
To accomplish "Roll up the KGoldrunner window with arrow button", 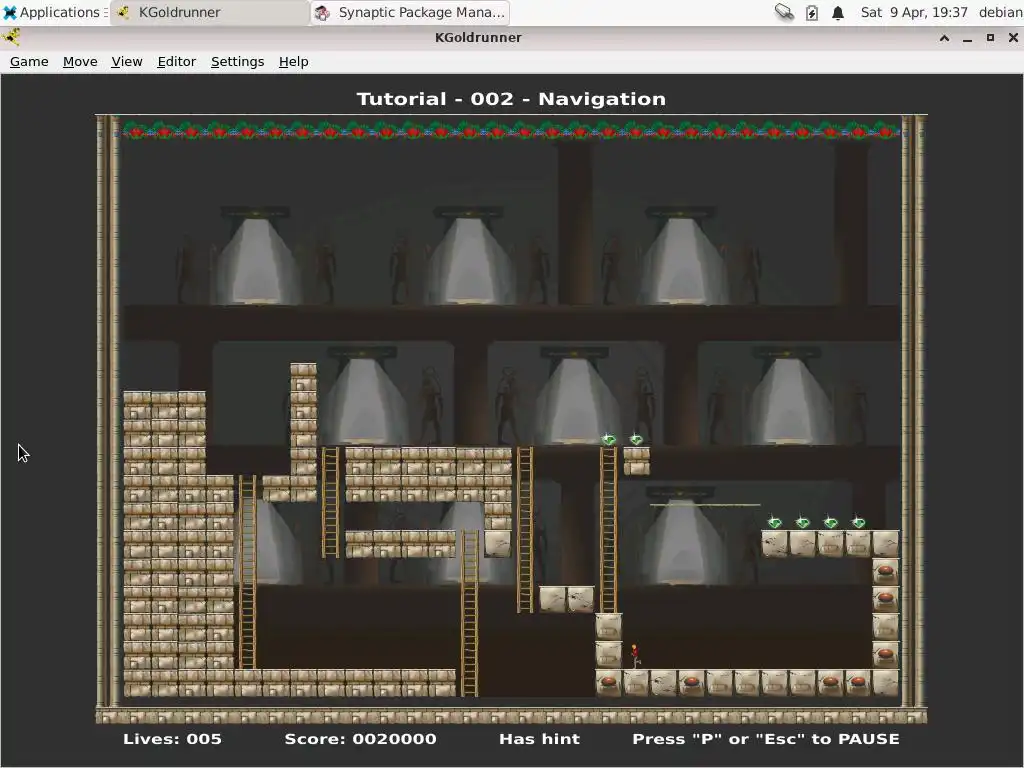I will [x=944, y=38].
